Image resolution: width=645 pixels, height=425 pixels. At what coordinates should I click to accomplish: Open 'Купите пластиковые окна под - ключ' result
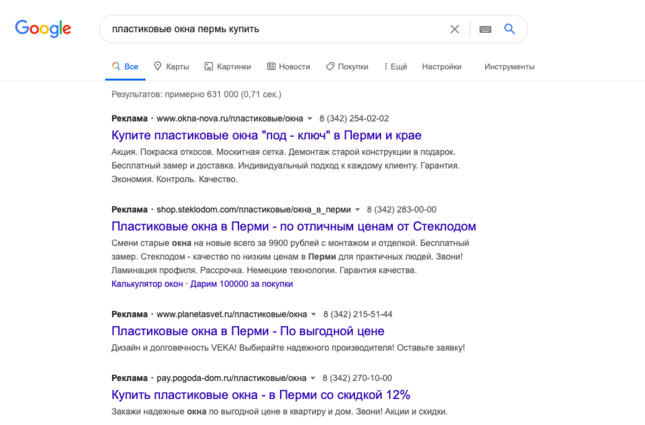[266, 135]
